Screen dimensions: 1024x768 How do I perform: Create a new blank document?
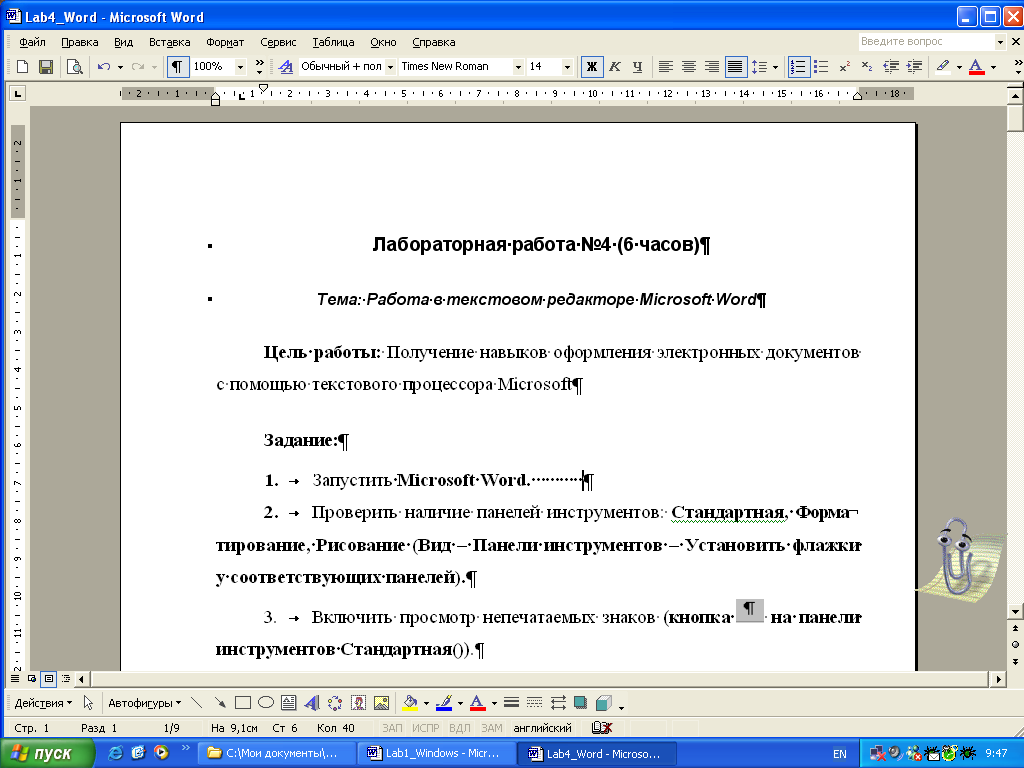tap(22, 67)
